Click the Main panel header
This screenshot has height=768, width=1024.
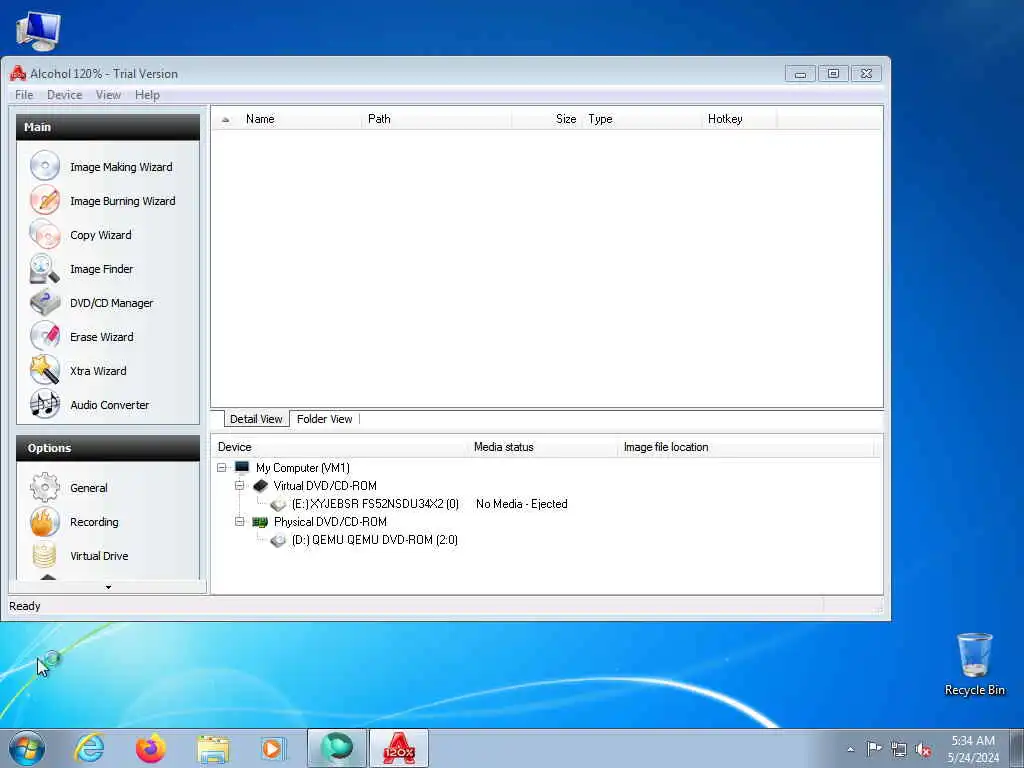[x=108, y=127]
